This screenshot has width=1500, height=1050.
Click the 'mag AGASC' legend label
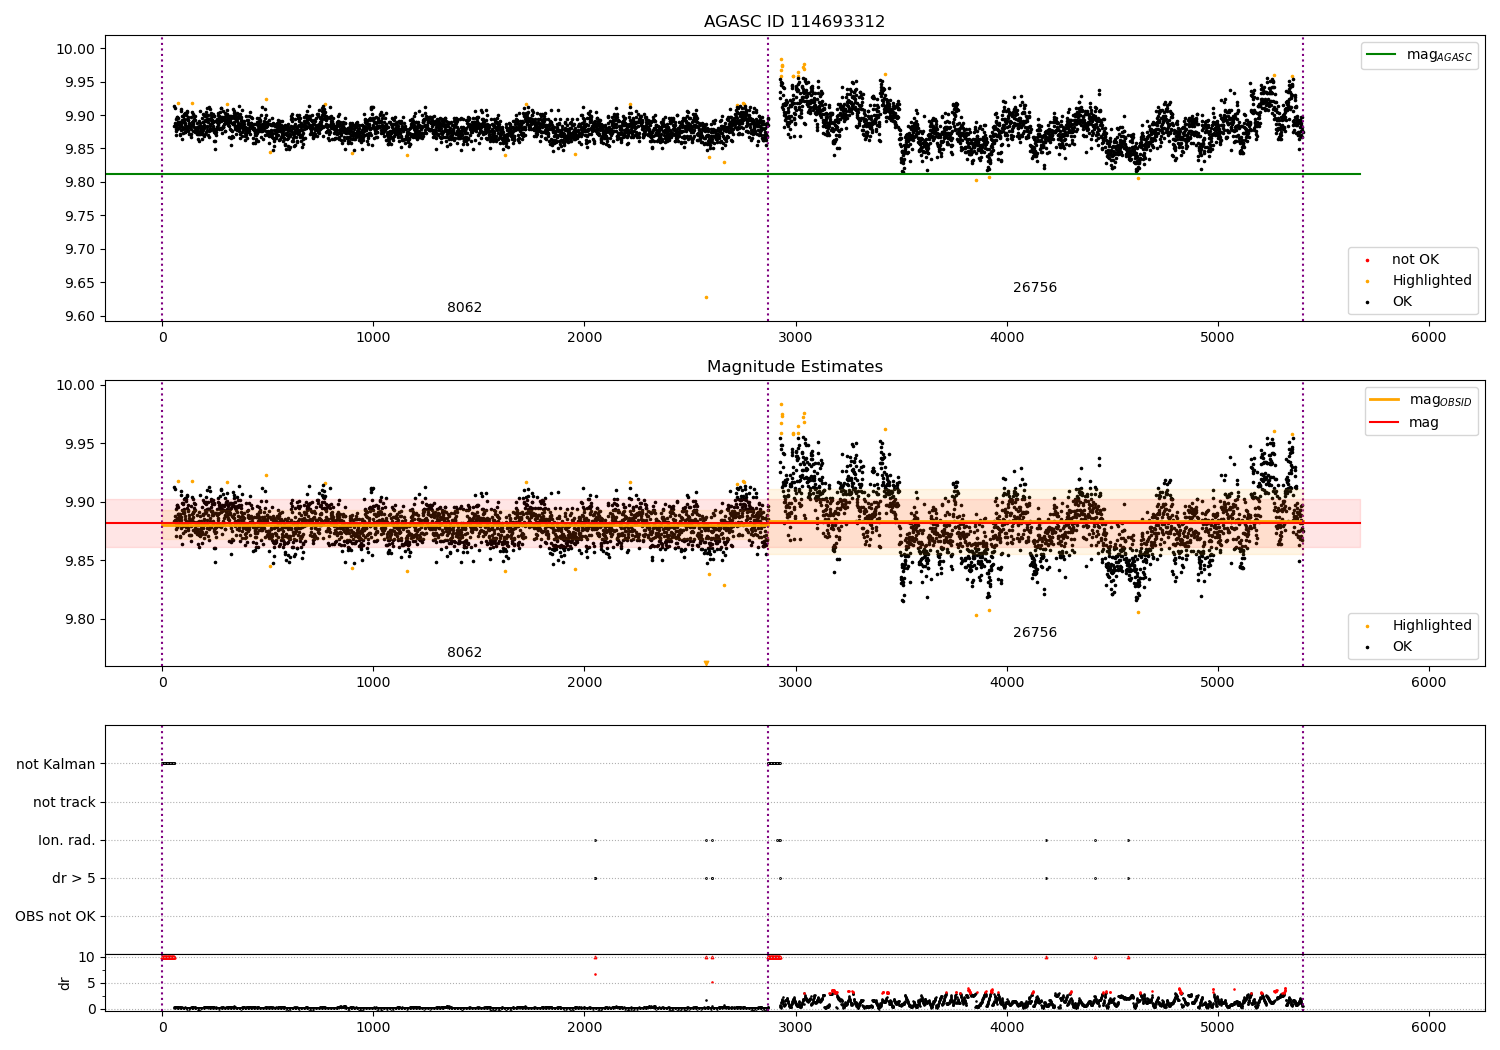[1439, 56]
